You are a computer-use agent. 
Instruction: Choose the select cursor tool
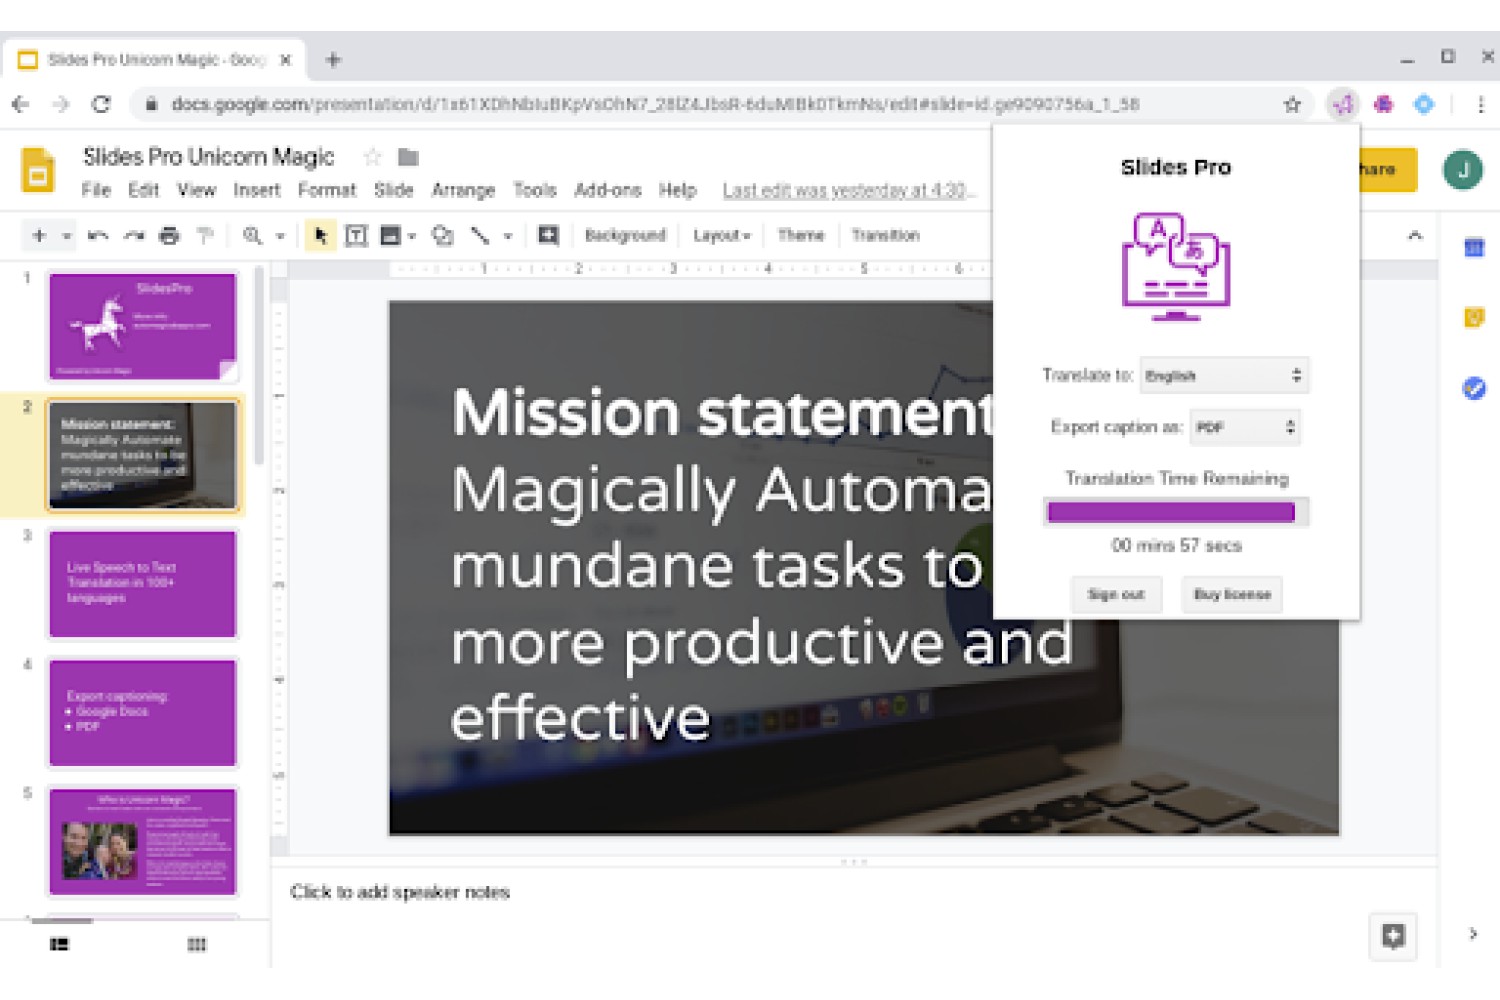pyautogui.click(x=320, y=236)
